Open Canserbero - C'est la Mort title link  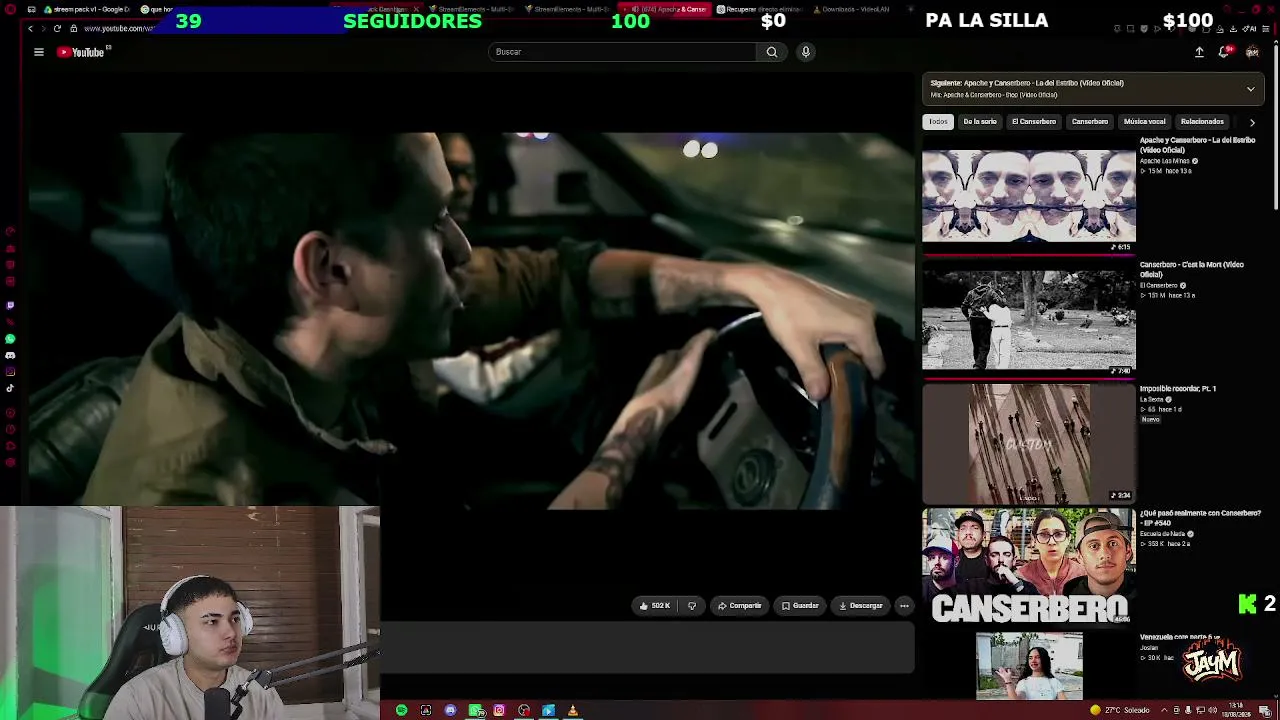[x=1192, y=269]
